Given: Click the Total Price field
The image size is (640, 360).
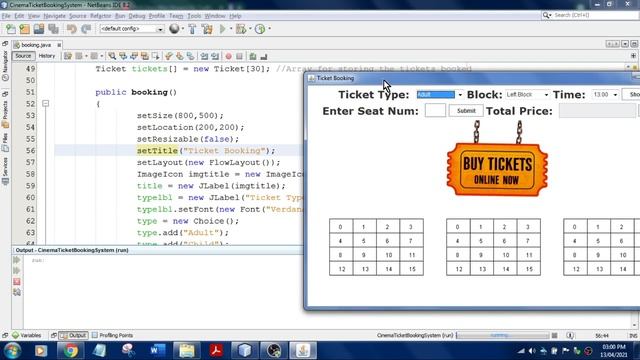Looking at the screenshot, I should tap(597, 111).
